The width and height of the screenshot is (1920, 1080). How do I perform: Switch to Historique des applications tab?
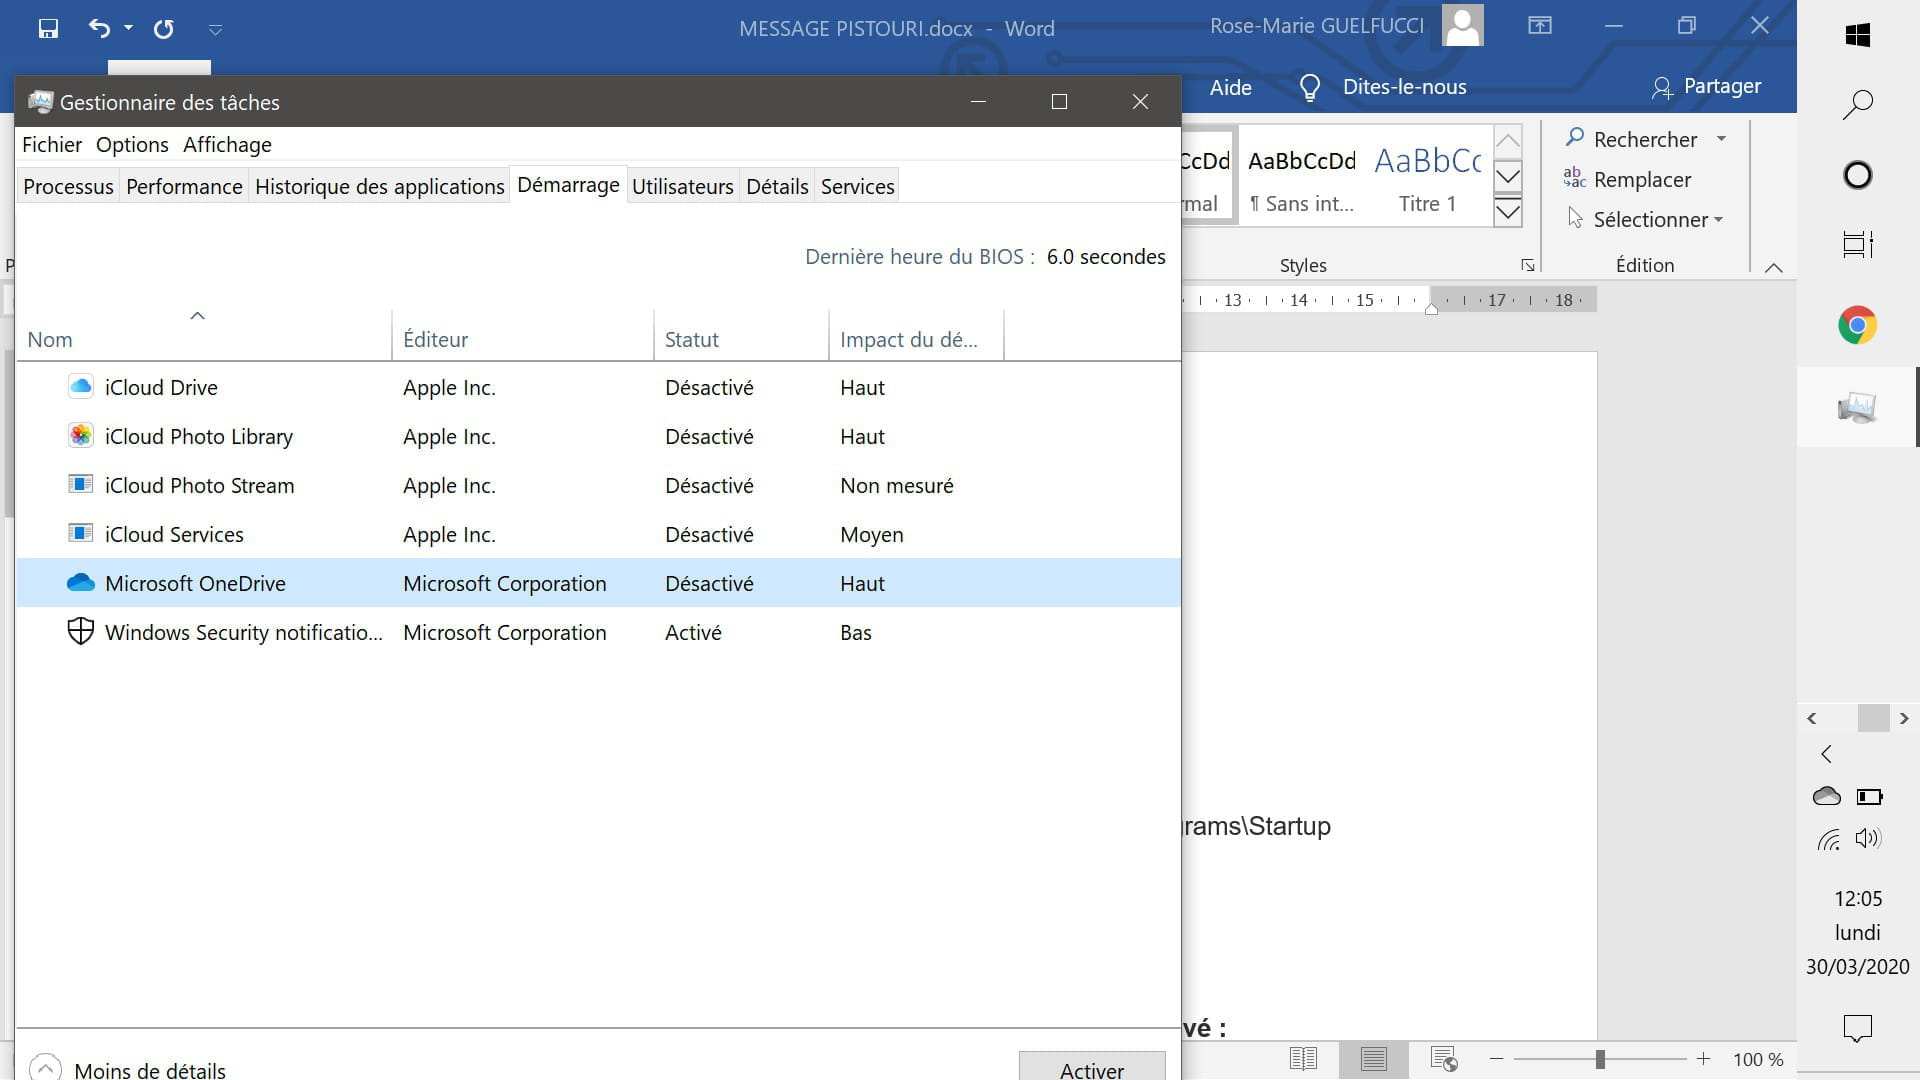pos(379,186)
